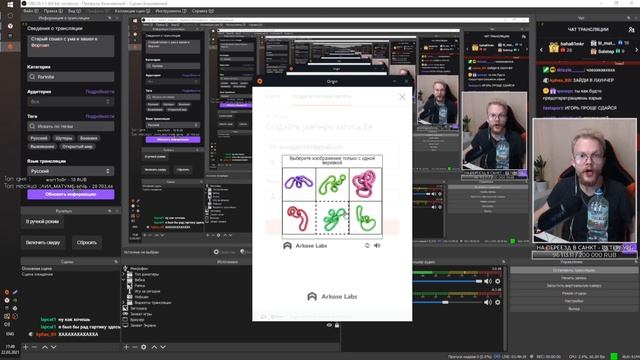Mute the first audio mixer channel

click(488, 281)
